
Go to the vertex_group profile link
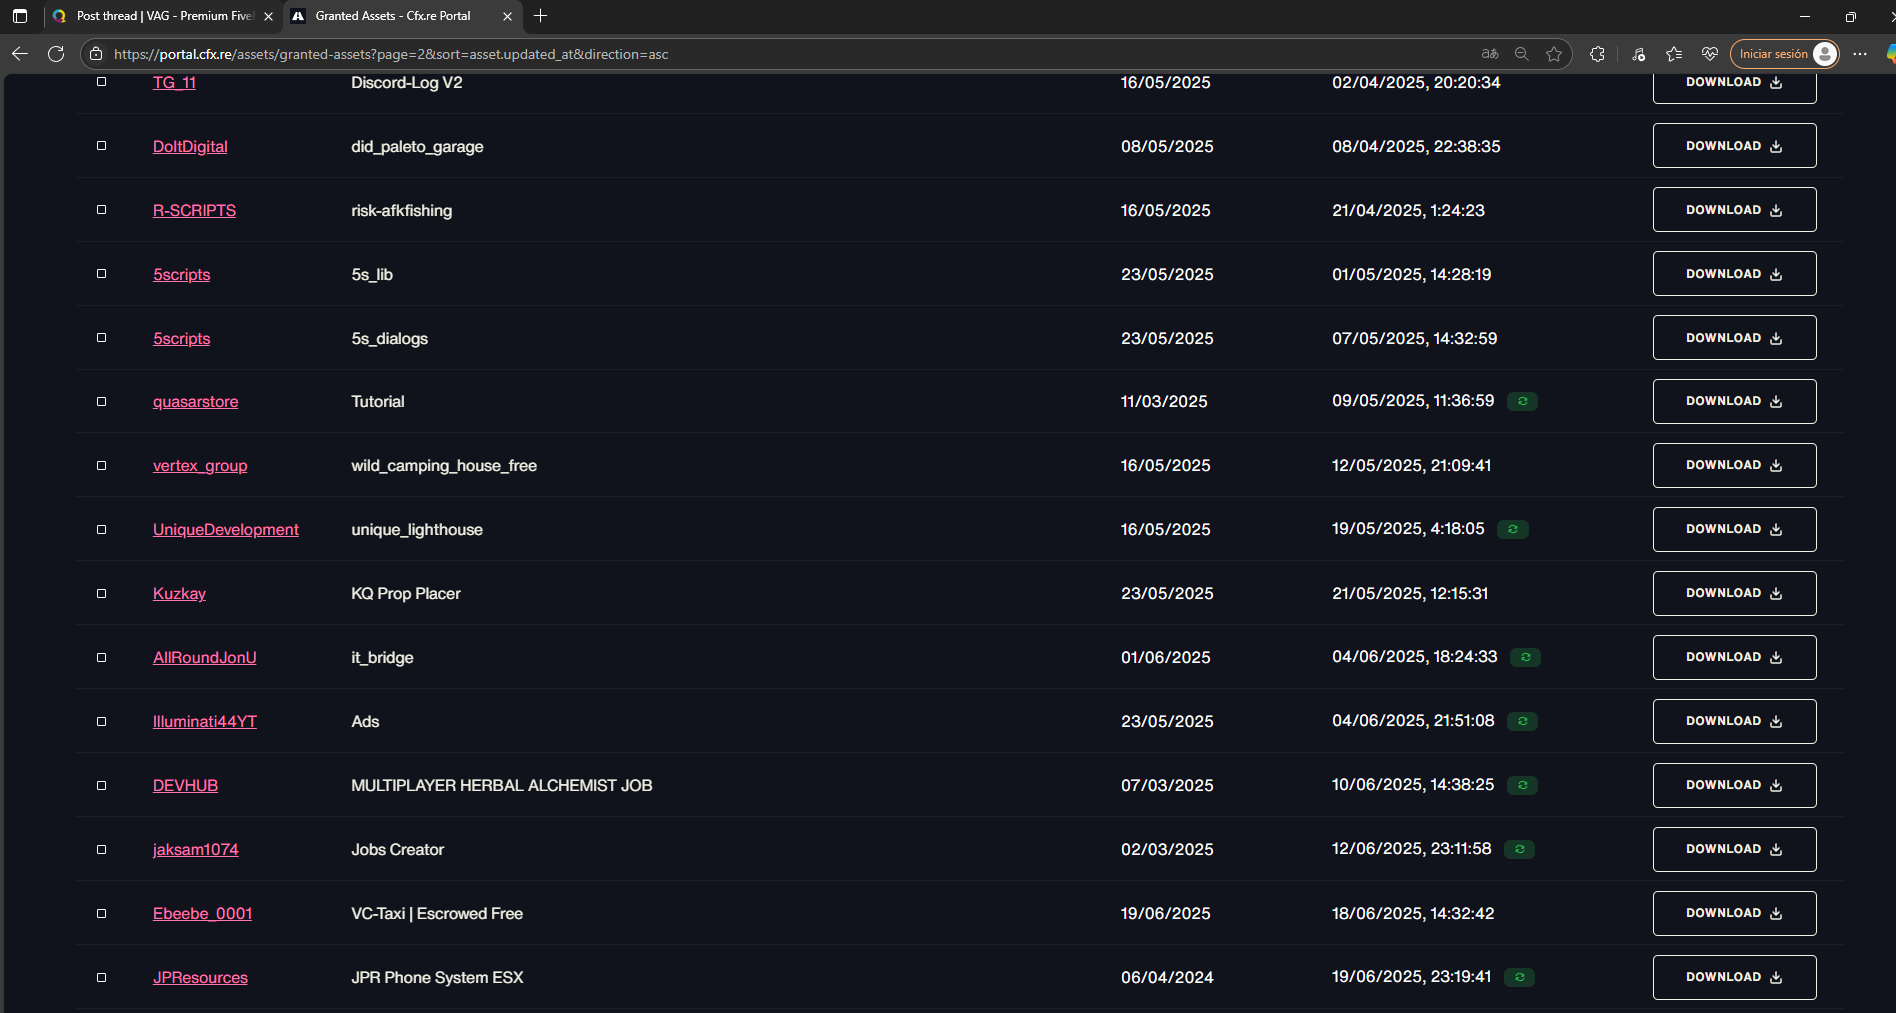pyautogui.click(x=200, y=465)
